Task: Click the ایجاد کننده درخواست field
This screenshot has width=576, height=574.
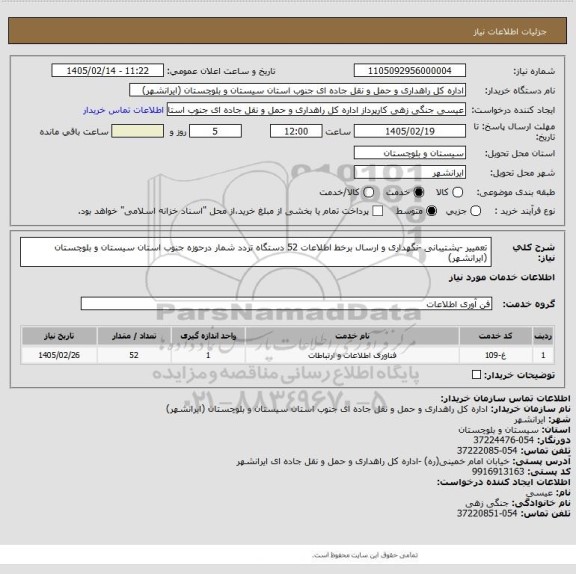Action: click(x=316, y=110)
